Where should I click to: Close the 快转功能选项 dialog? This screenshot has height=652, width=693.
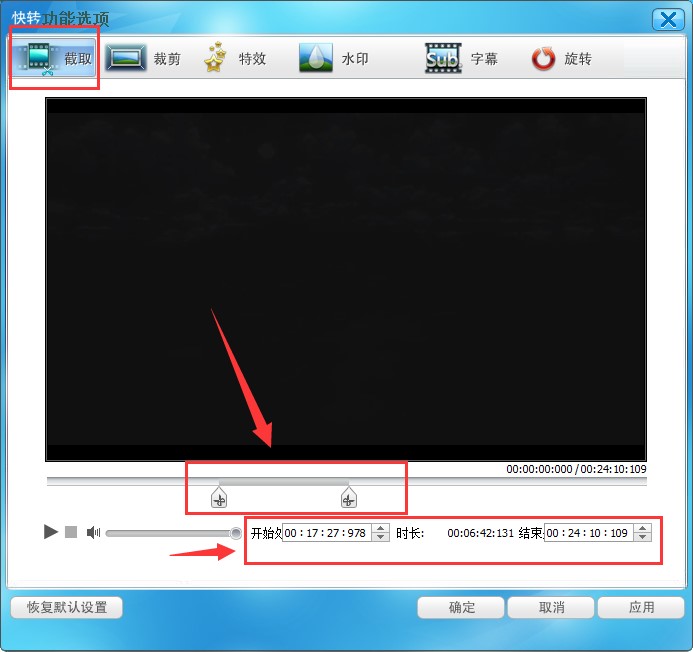(x=668, y=19)
